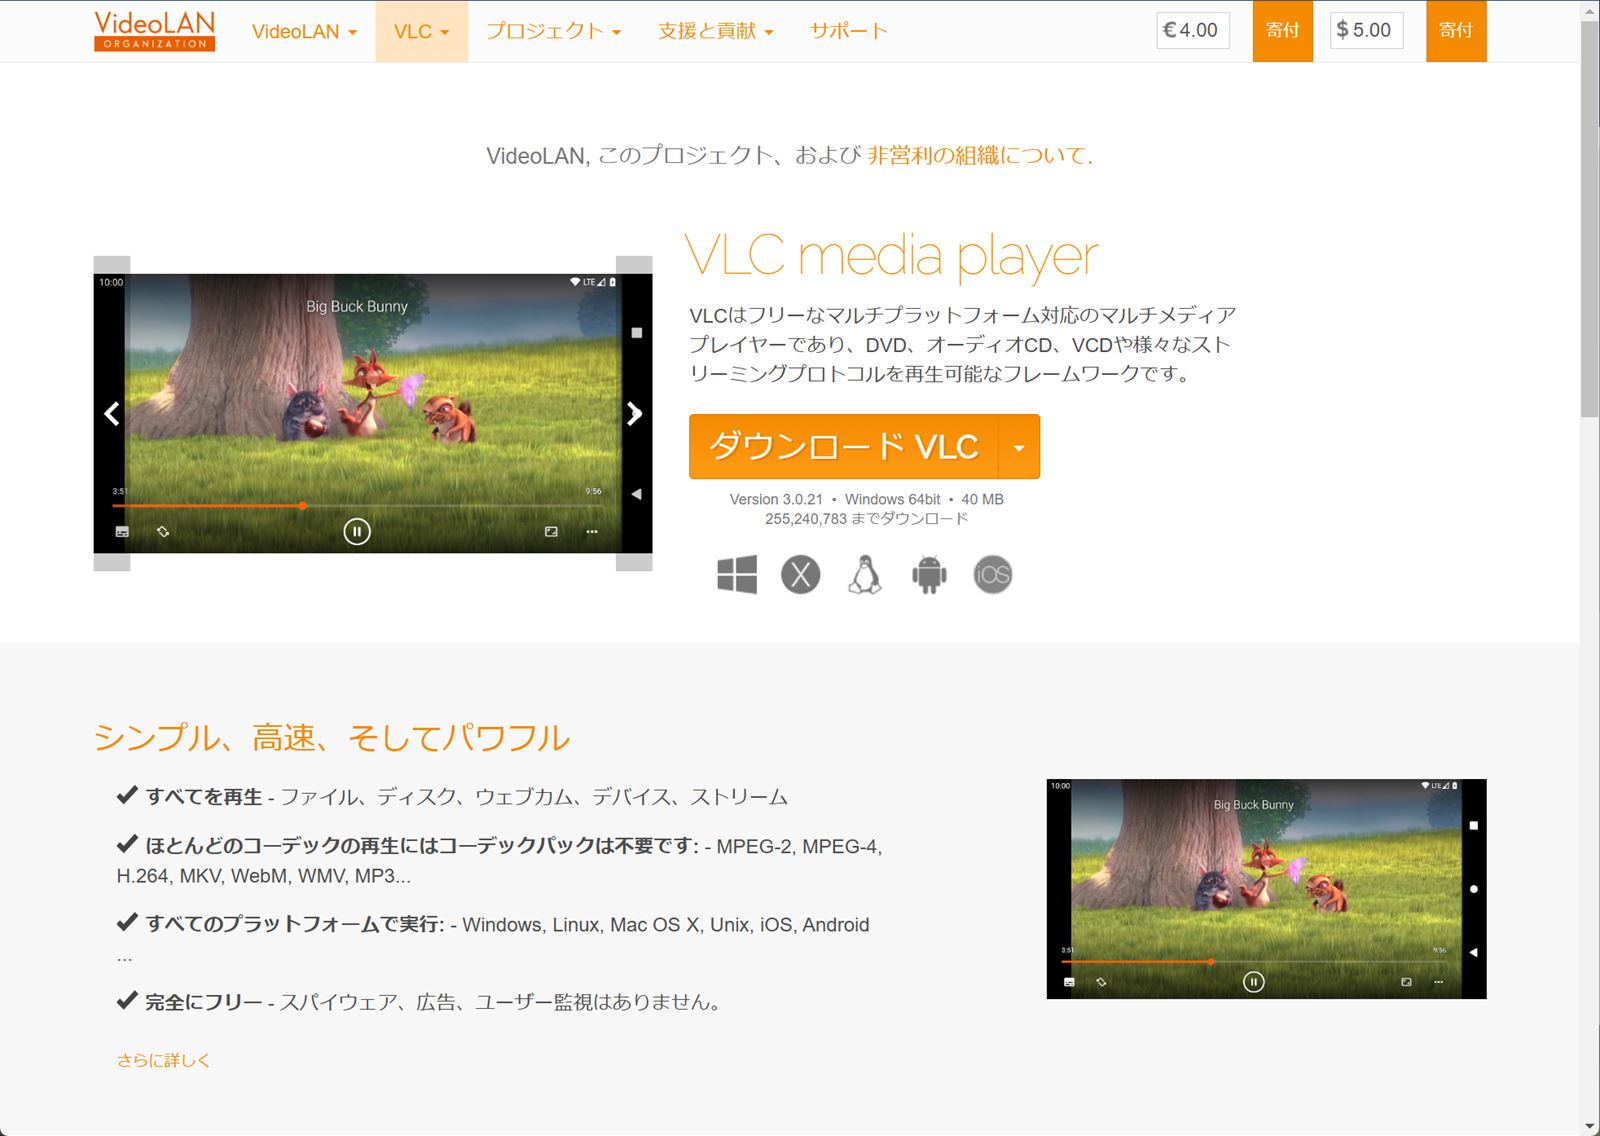Click the すべてを再生 feature line
The height and width of the screenshot is (1136, 1600).
pyautogui.click(x=452, y=796)
